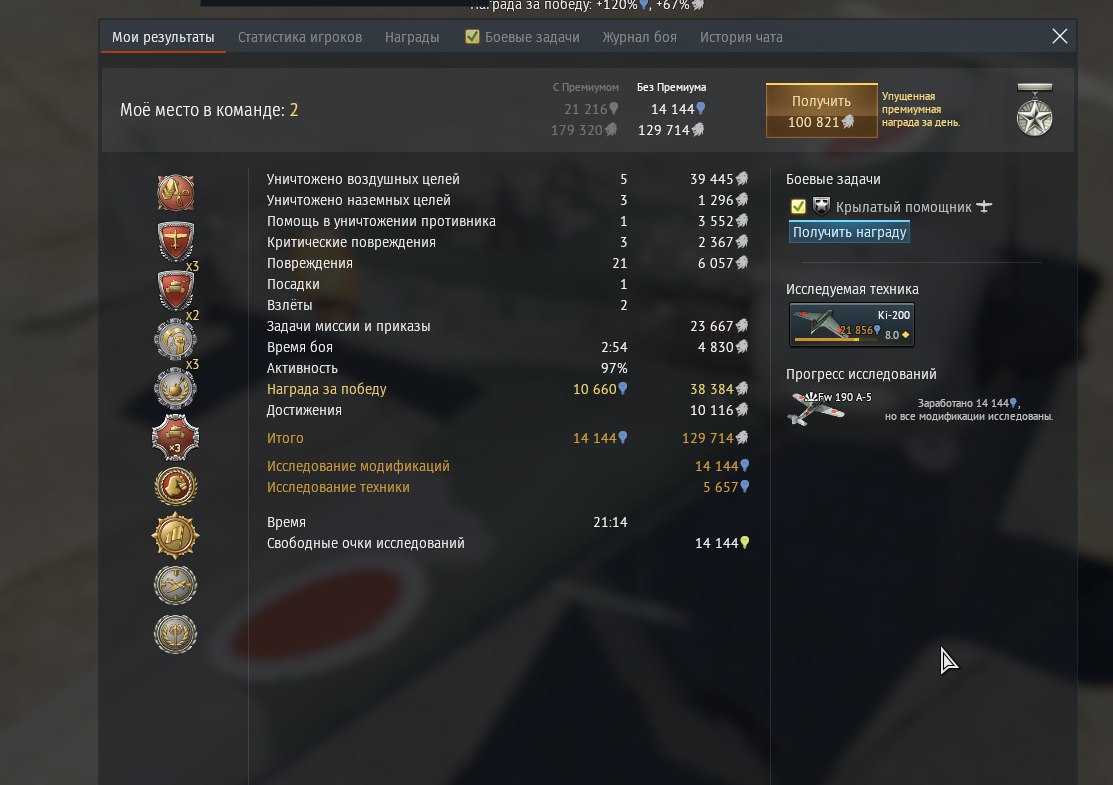Toggle the Боевые задачи tab checkbox
Viewport: 1113px width, 785px height.
[x=472, y=37]
